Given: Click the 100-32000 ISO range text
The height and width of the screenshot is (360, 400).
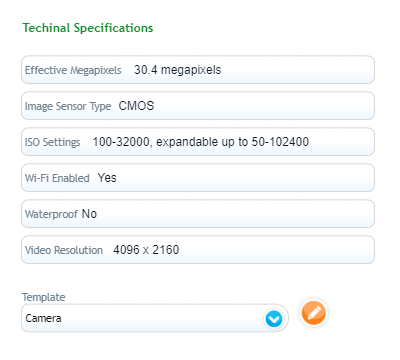Looking at the screenshot, I should [x=122, y=142].
